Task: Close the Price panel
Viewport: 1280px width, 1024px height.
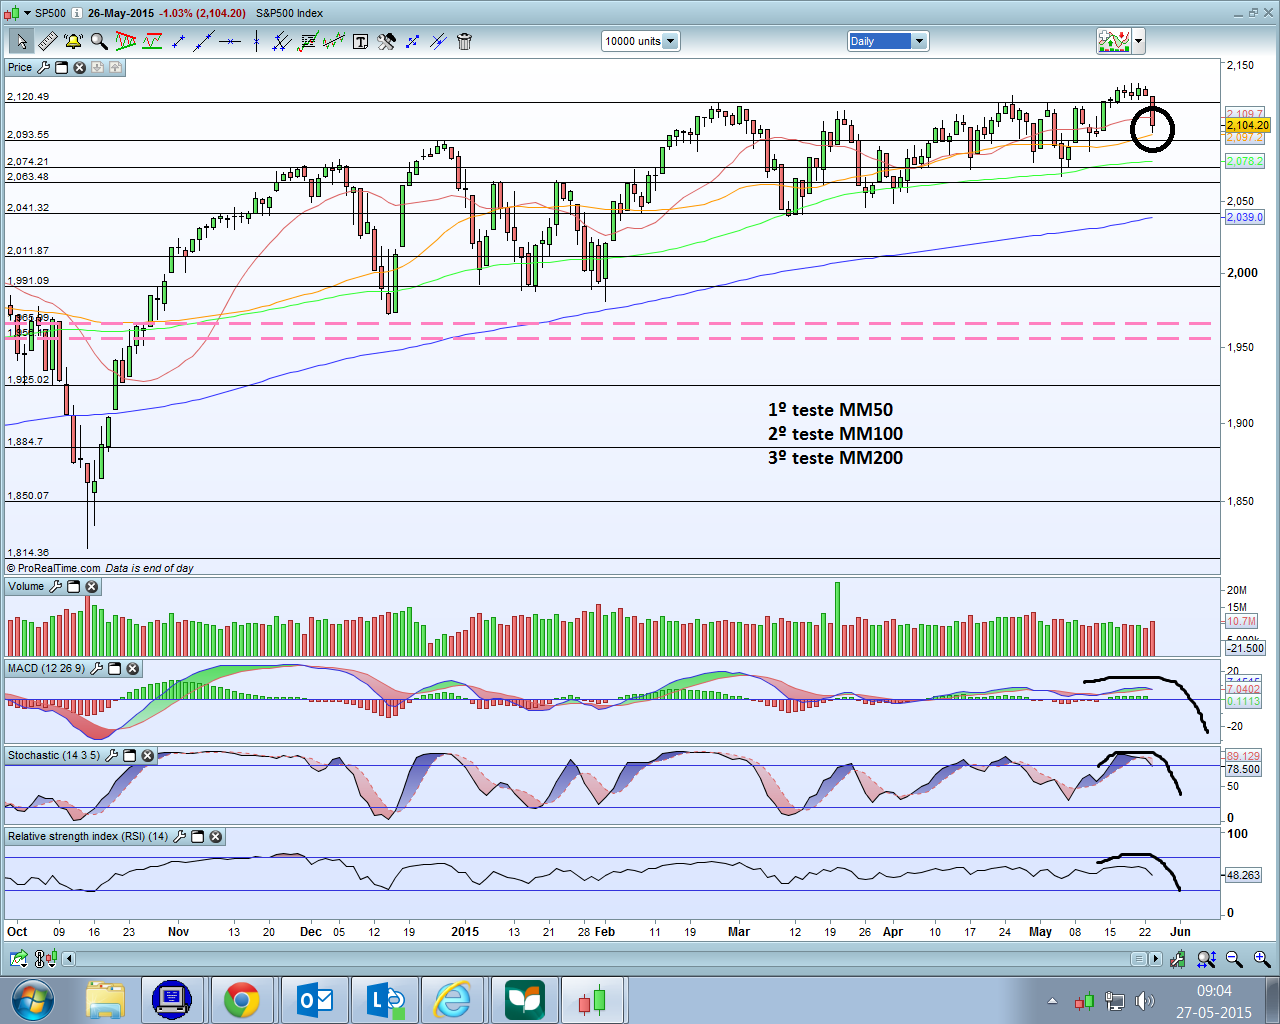Action: [79, 67]
